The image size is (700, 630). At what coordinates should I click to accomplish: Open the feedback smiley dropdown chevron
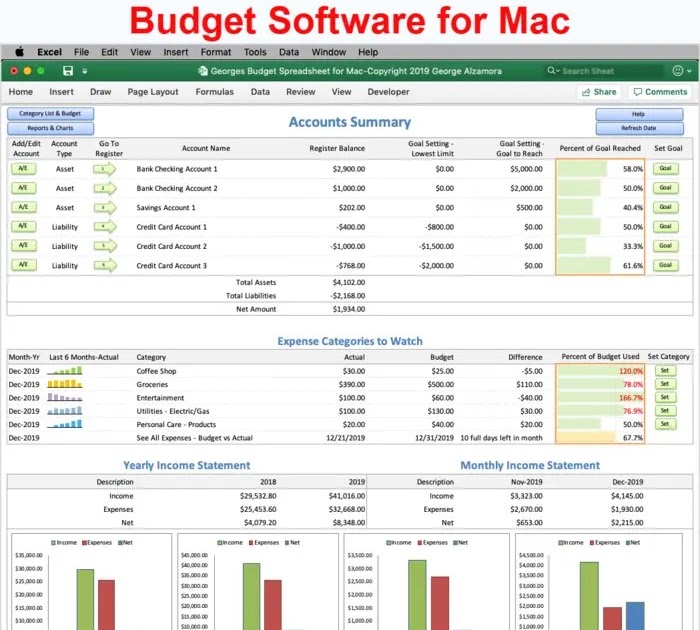pos(689,71)
